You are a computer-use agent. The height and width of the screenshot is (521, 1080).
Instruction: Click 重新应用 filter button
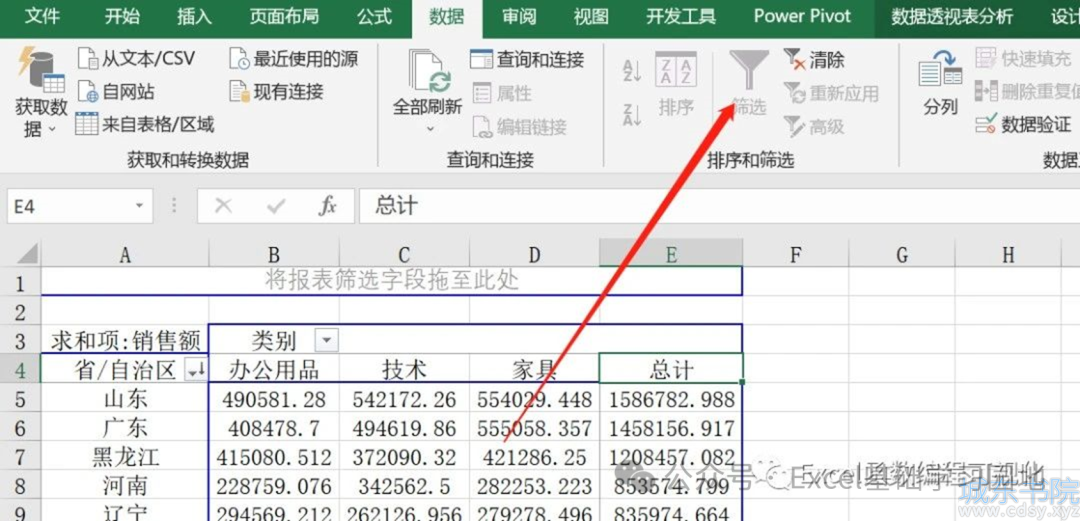pos(831,92)
